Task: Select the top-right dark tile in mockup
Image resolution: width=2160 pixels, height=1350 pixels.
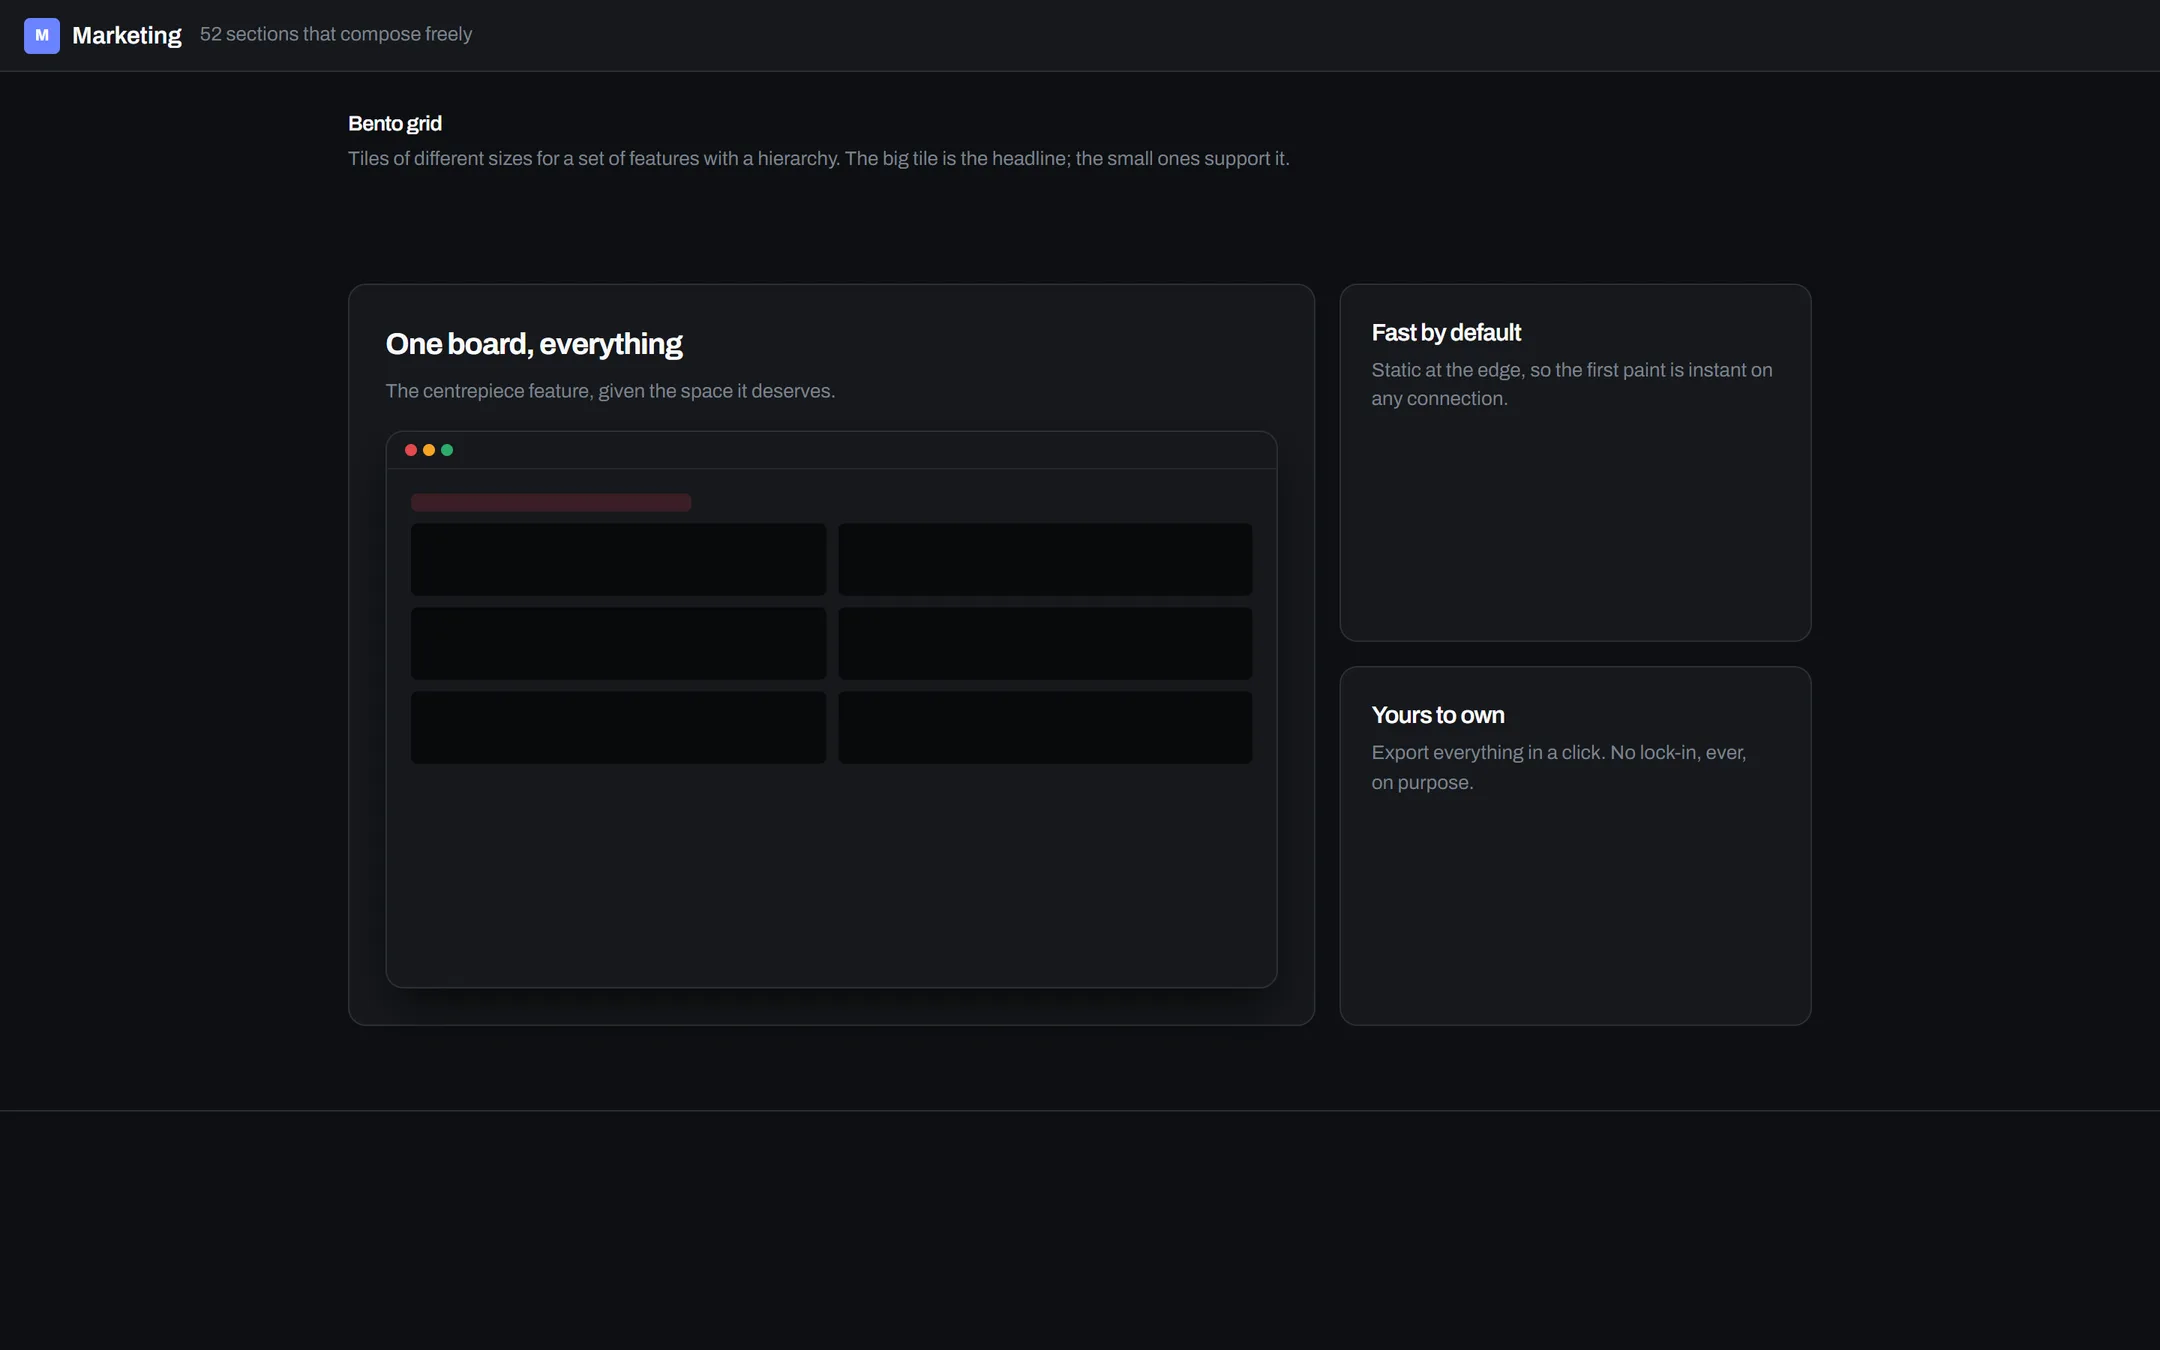Action: [1045, 559]
